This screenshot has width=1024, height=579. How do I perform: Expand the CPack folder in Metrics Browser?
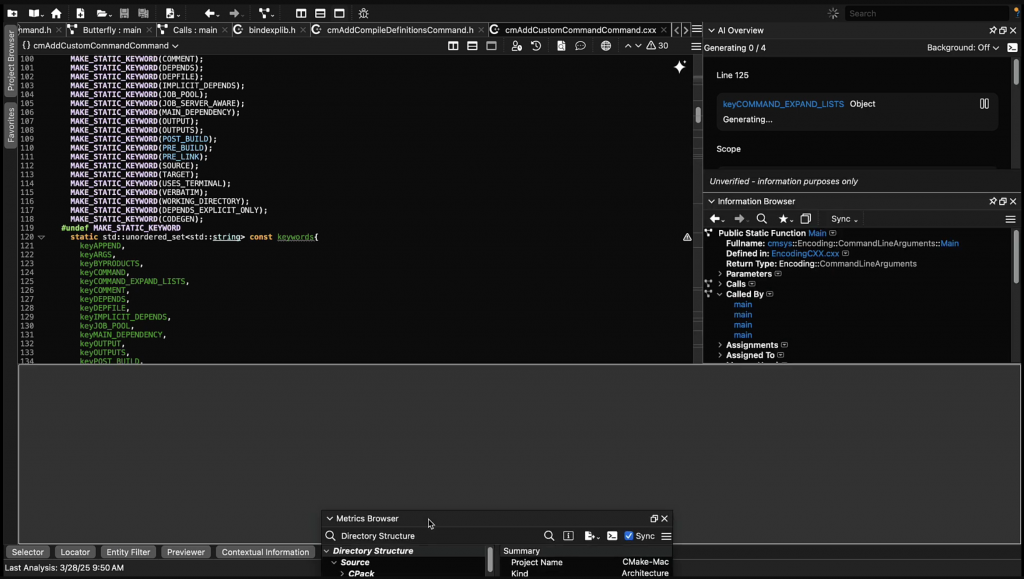(342, 574)
